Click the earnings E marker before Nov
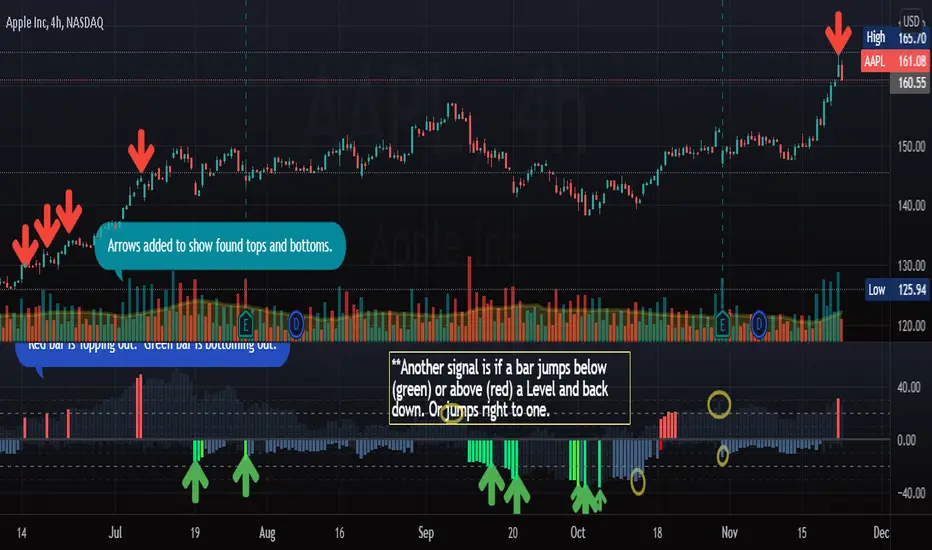932x550 pixels. coord(722,324)
